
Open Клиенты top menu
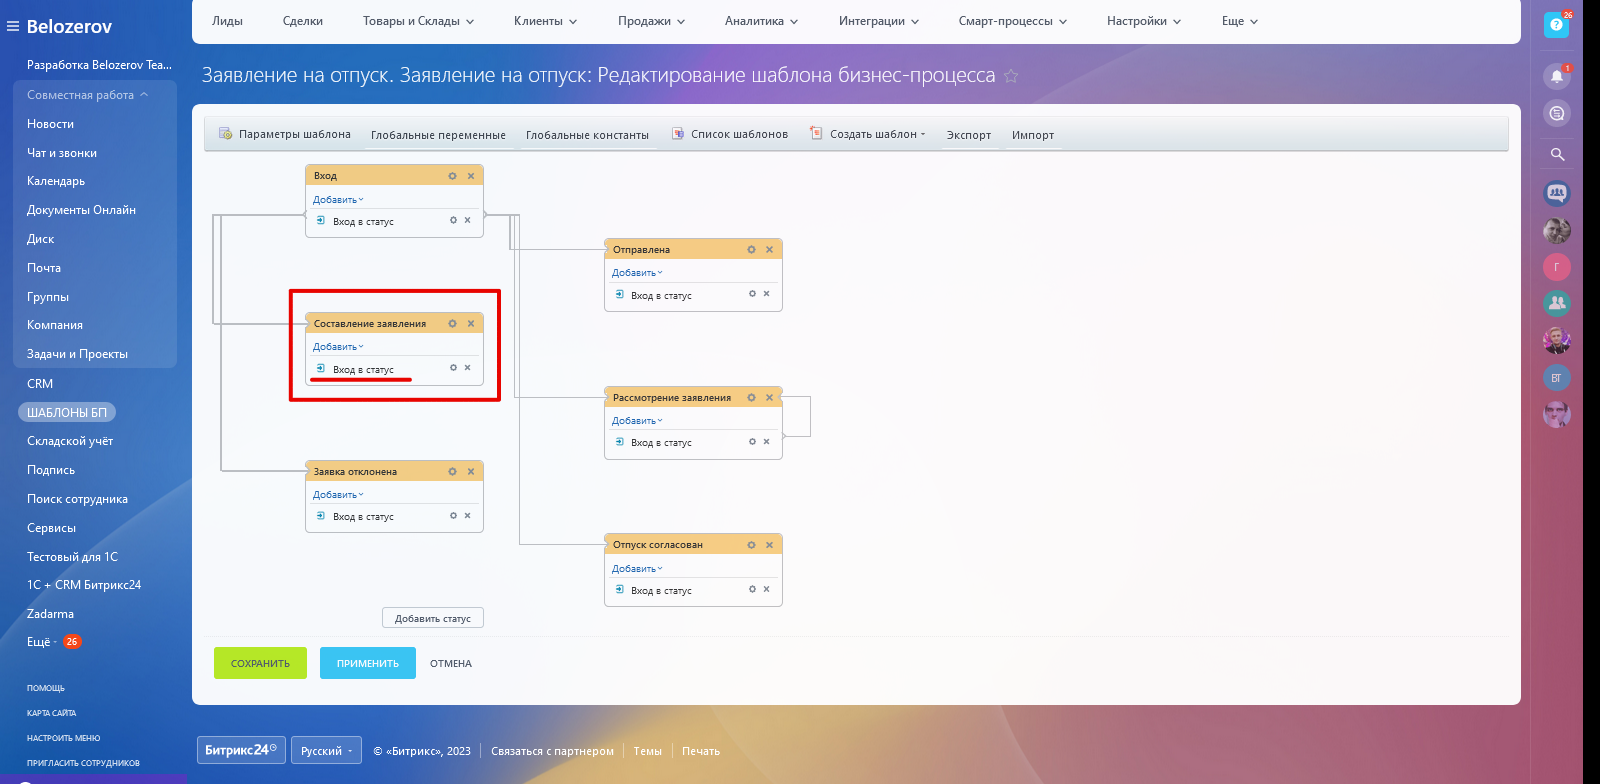(546, 21)
